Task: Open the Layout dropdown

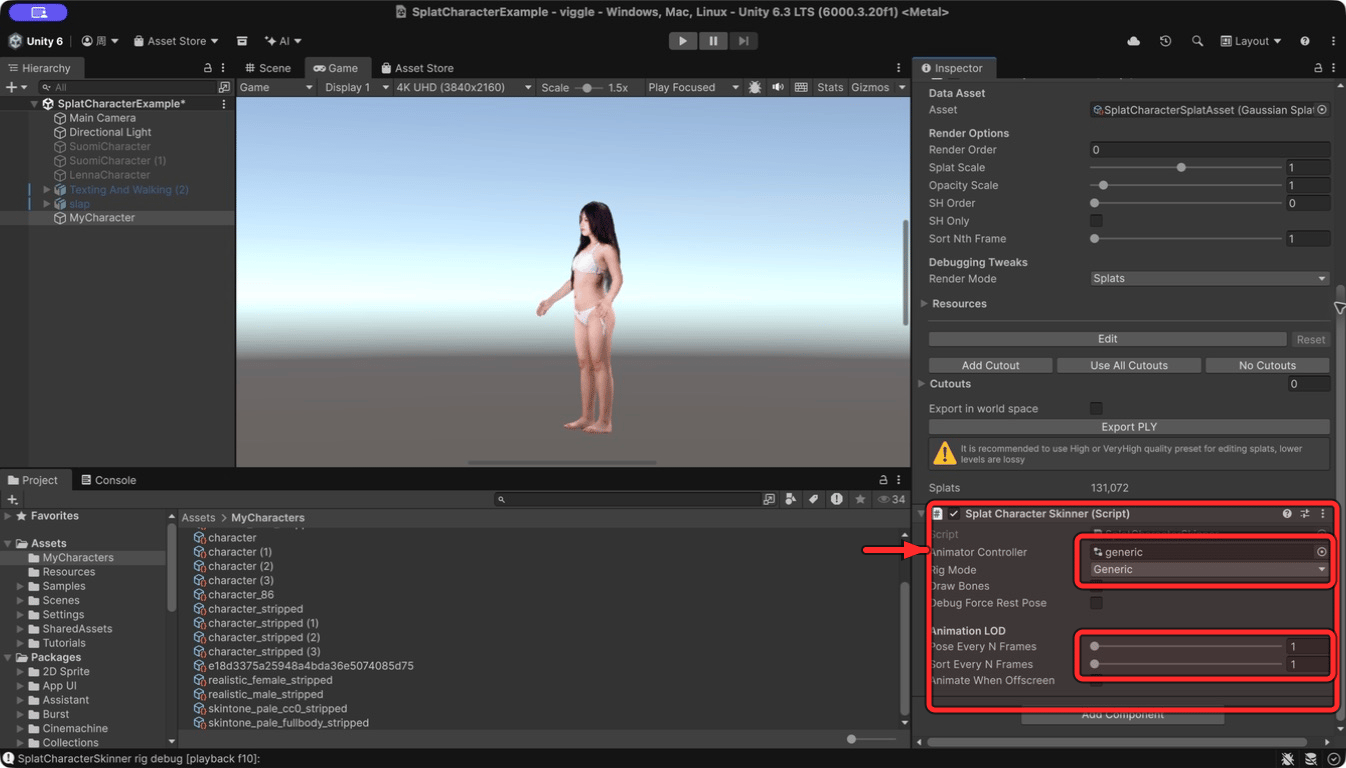Action: (1251, 41)
